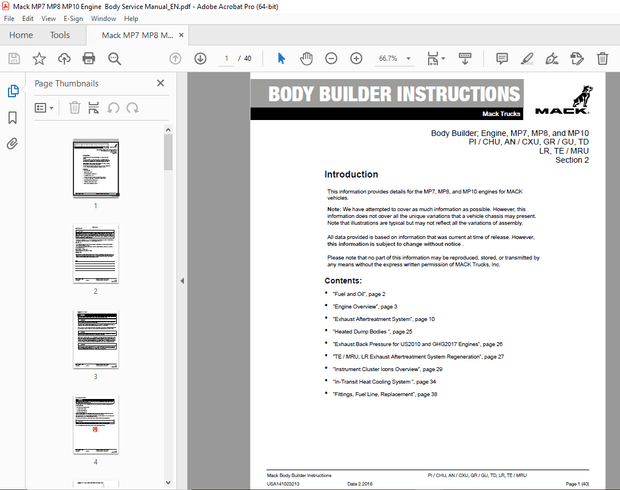Click the "Contents:" heading text

(x=343, y=281)
